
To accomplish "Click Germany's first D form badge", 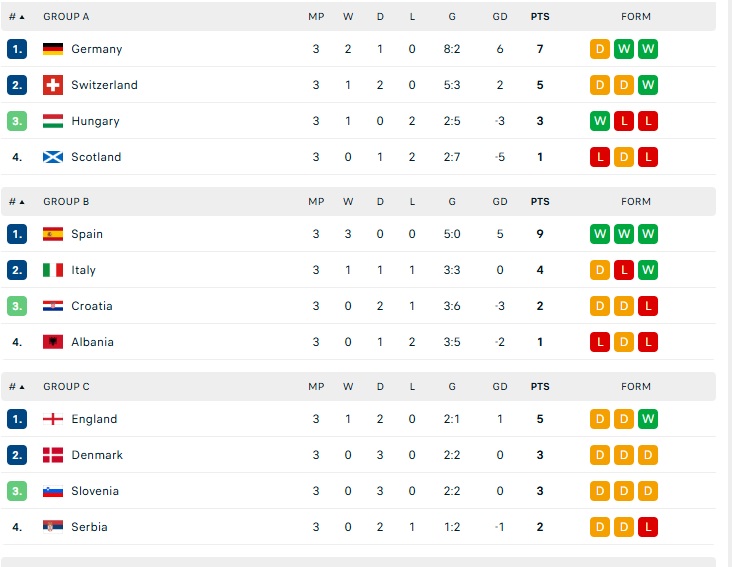I will 600,49.
